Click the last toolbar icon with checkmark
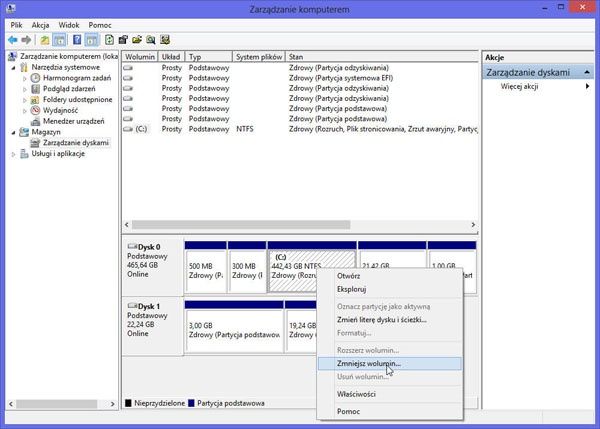 (x=165, y=40)
